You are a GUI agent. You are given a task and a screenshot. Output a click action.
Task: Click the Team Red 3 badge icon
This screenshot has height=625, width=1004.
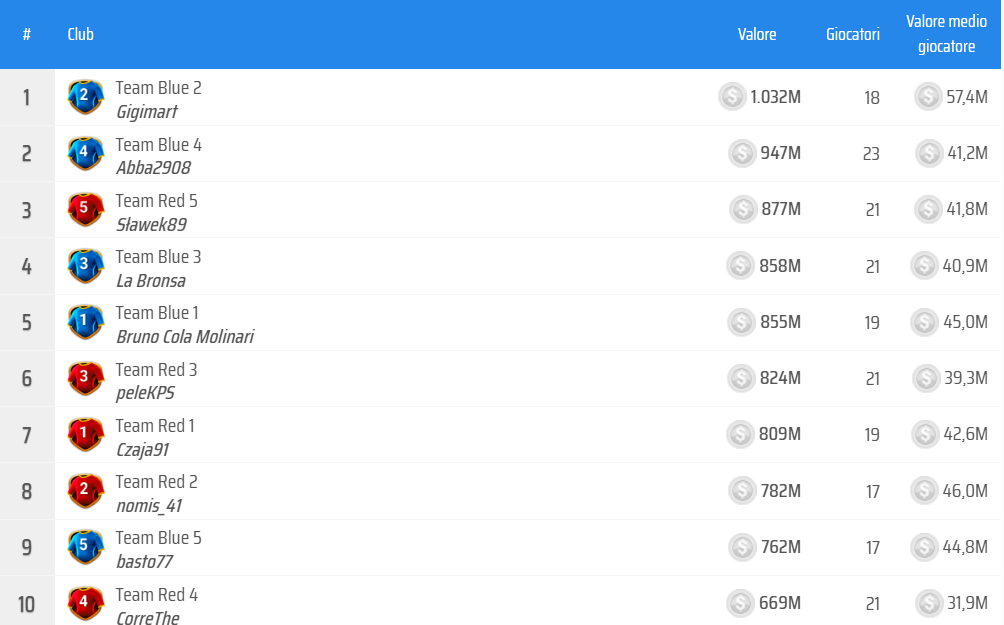pos(85,378)
